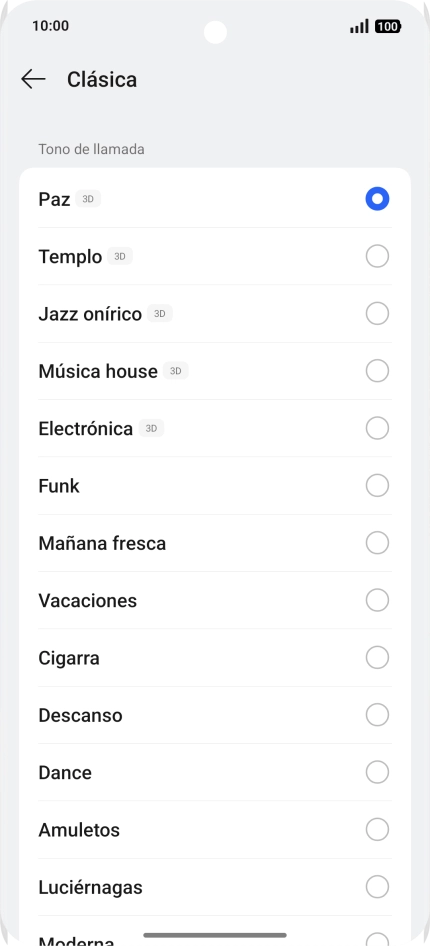Tap the 3D badge beside Música house
This screenshot has height=946, width=430.
pos(175,371)
